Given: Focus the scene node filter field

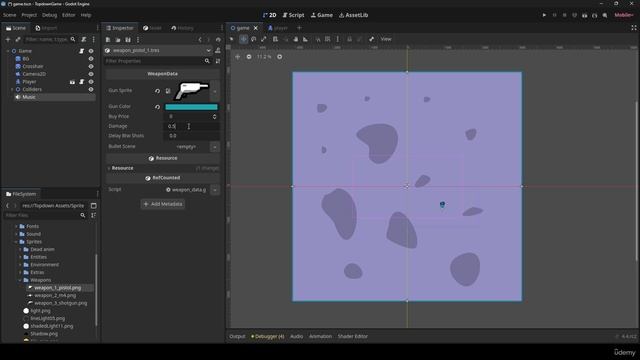Looking at the screenshot, I should 50,39.
